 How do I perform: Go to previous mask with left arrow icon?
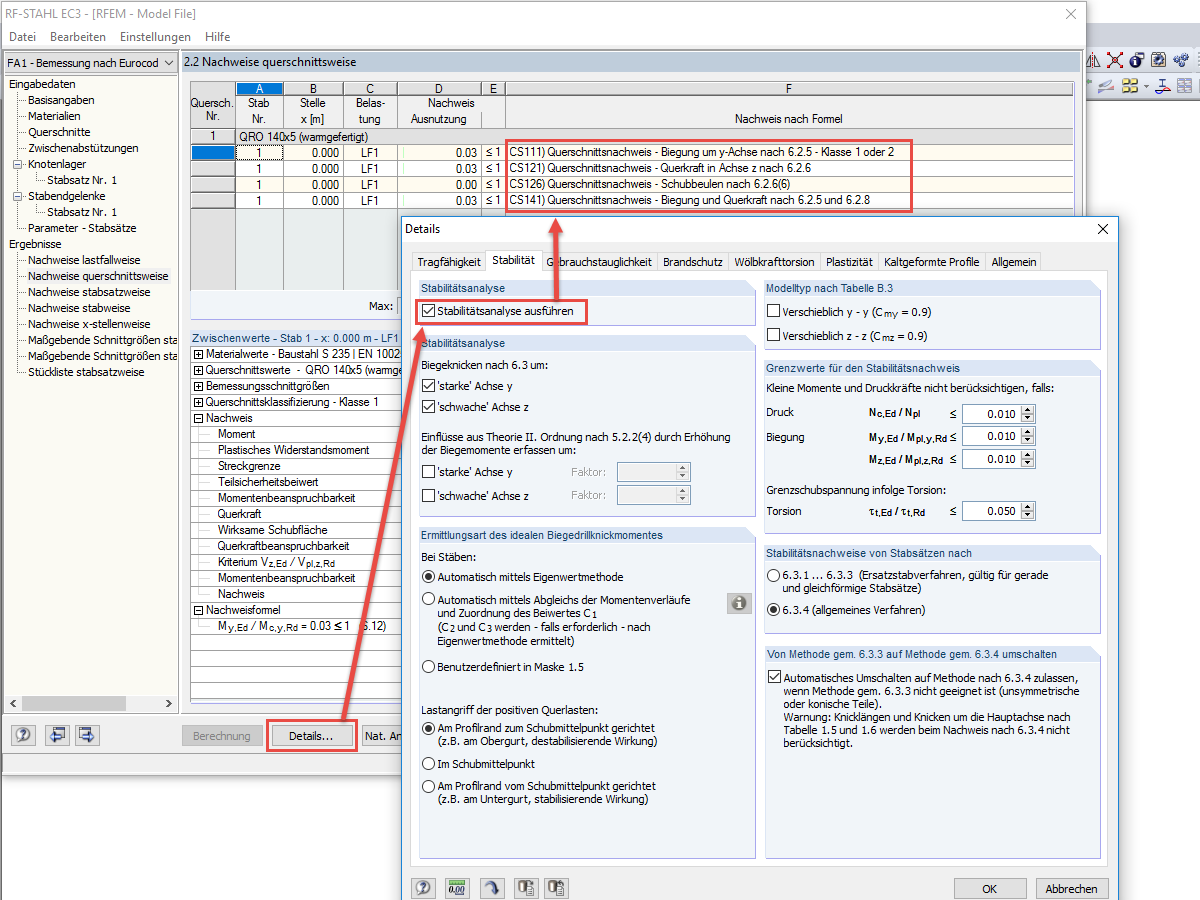[56, 735]
